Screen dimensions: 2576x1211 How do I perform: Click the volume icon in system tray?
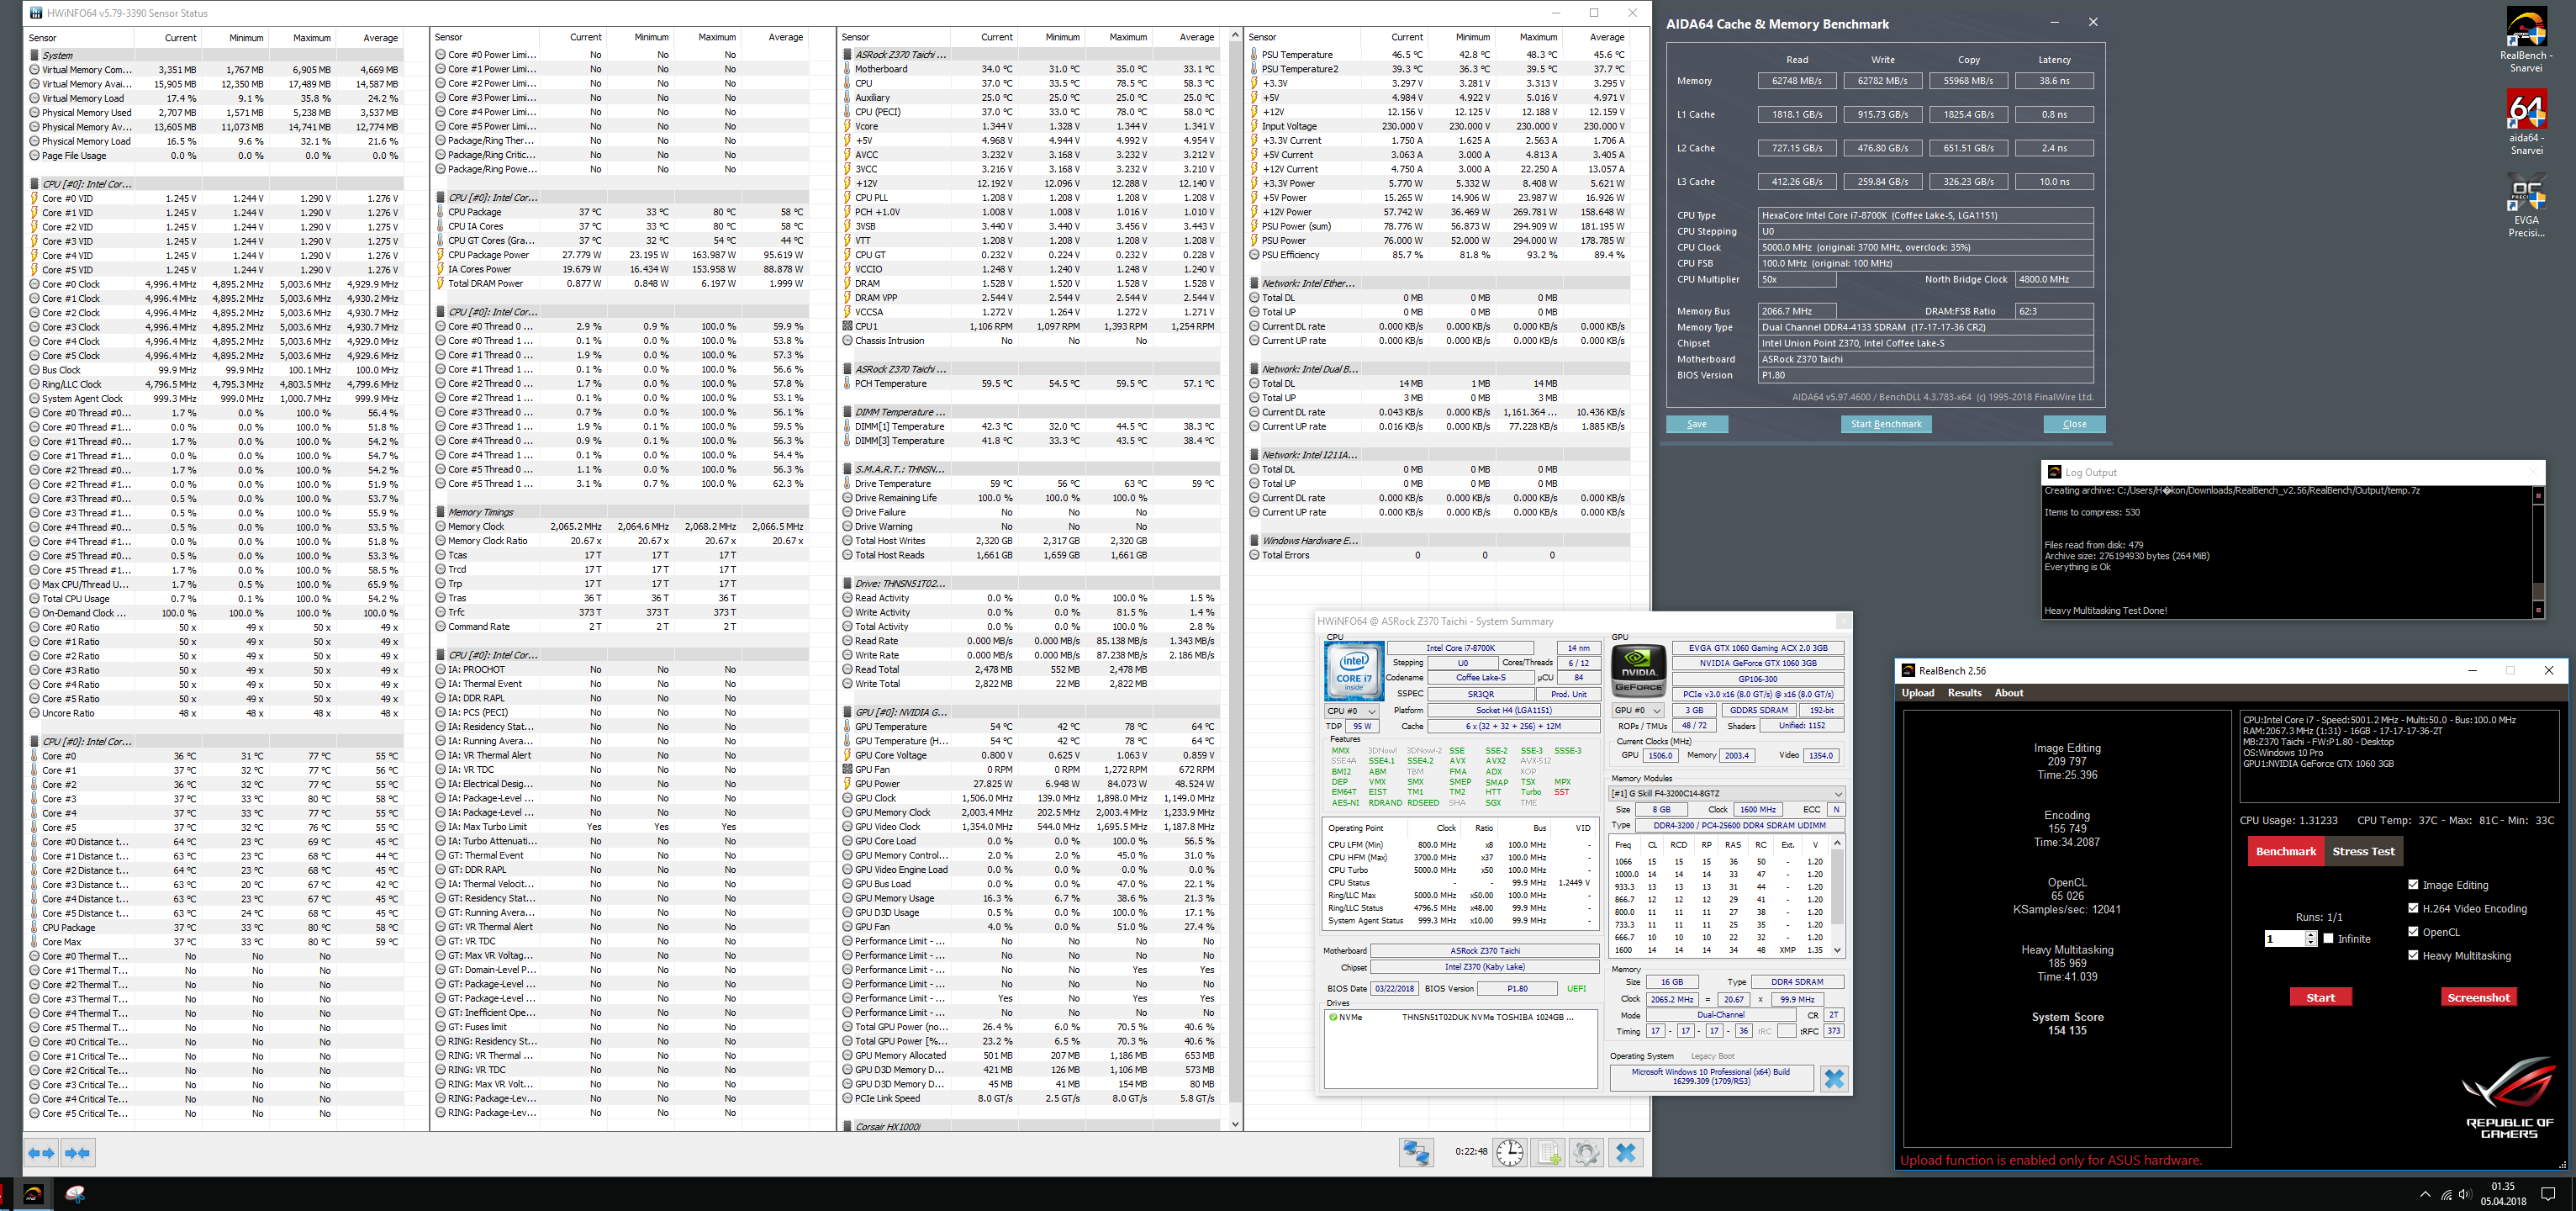2465,1194
